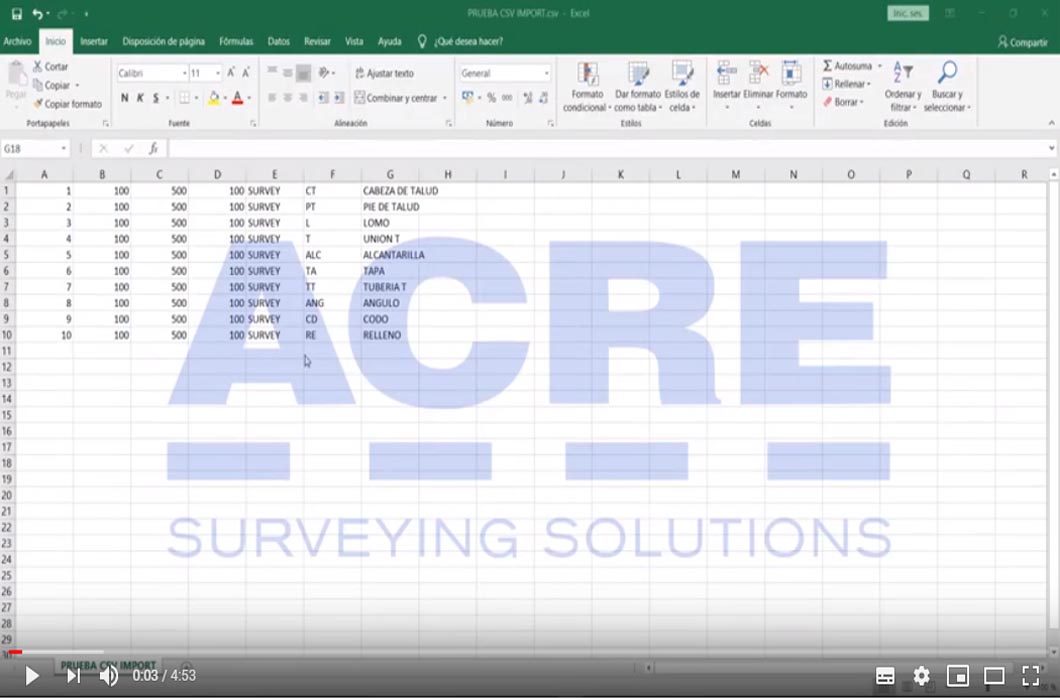Click the Pegar (paste) clipboard icon
The height and width of the screenshot is (700, 1060).
point(16,73)
